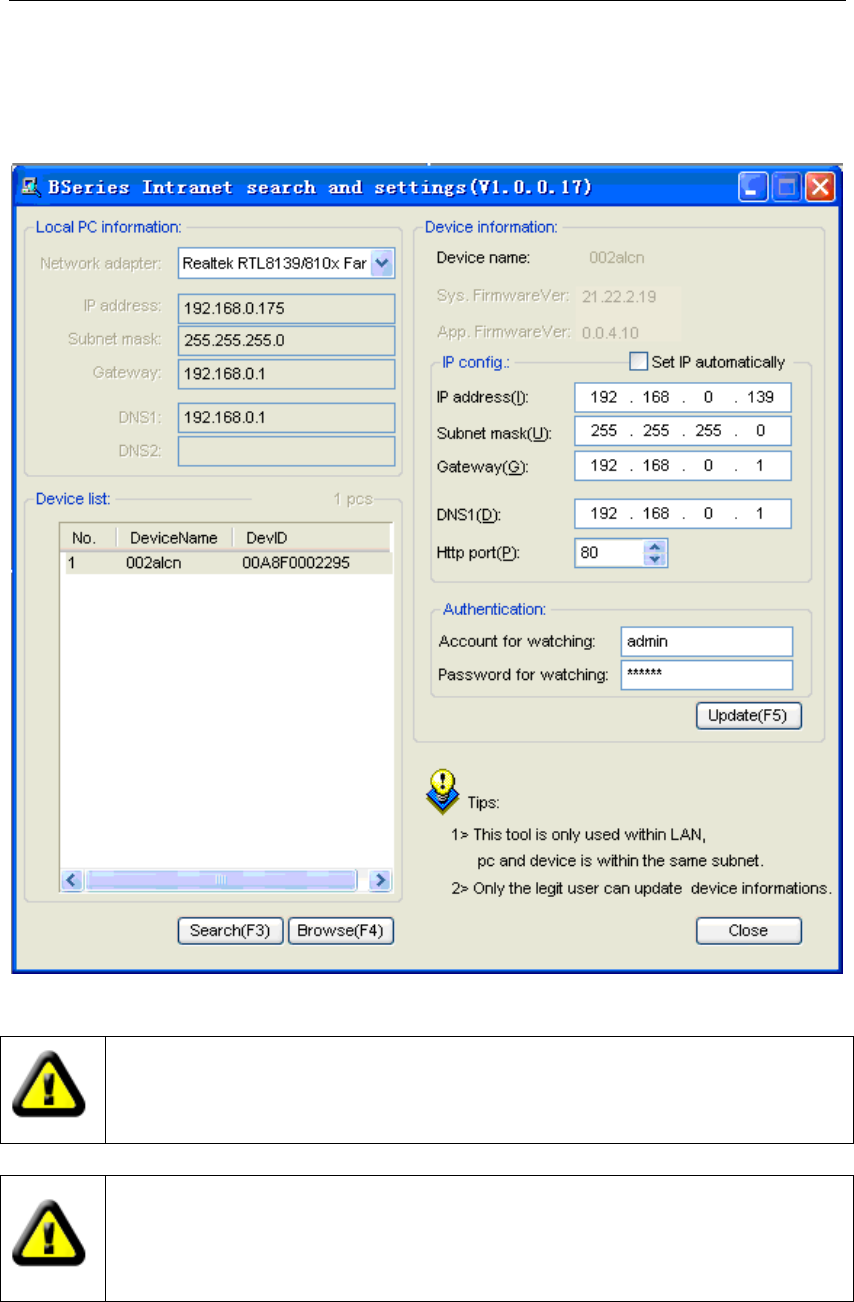This screenshot has height=1302, width=854.
Task: Click local IP address 192.168.0.175 field
Action: [x=286, y=308]
